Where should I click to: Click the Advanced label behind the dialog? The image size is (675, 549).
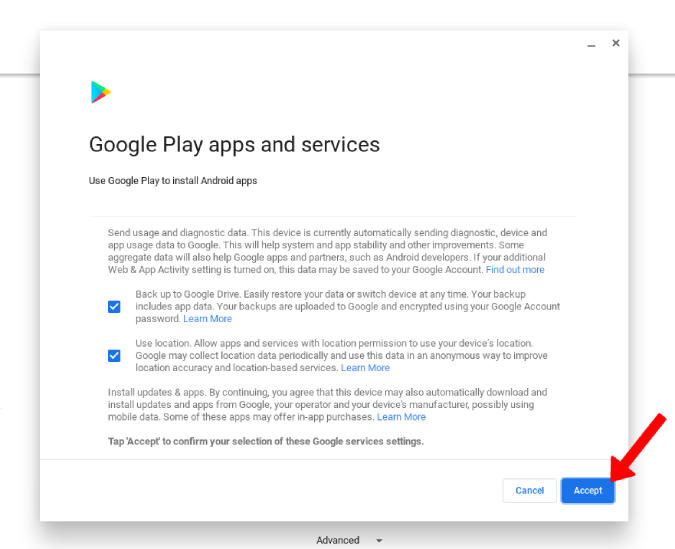[338, 540]
